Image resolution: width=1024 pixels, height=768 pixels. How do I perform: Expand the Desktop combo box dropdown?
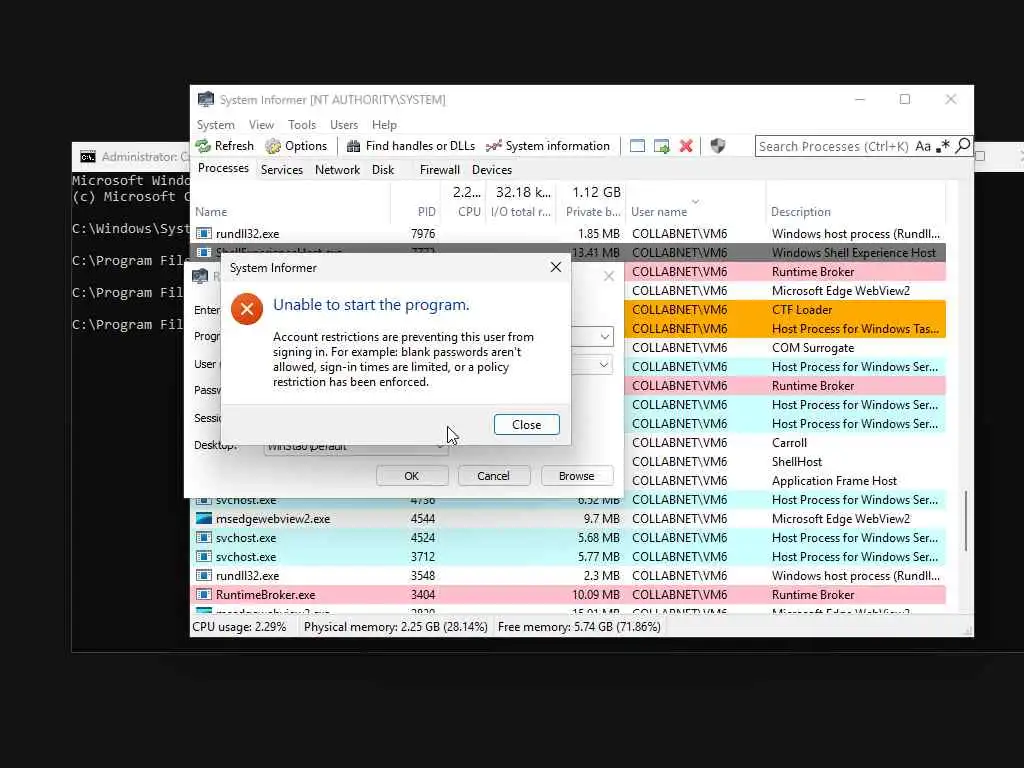(x=441, y=448)
